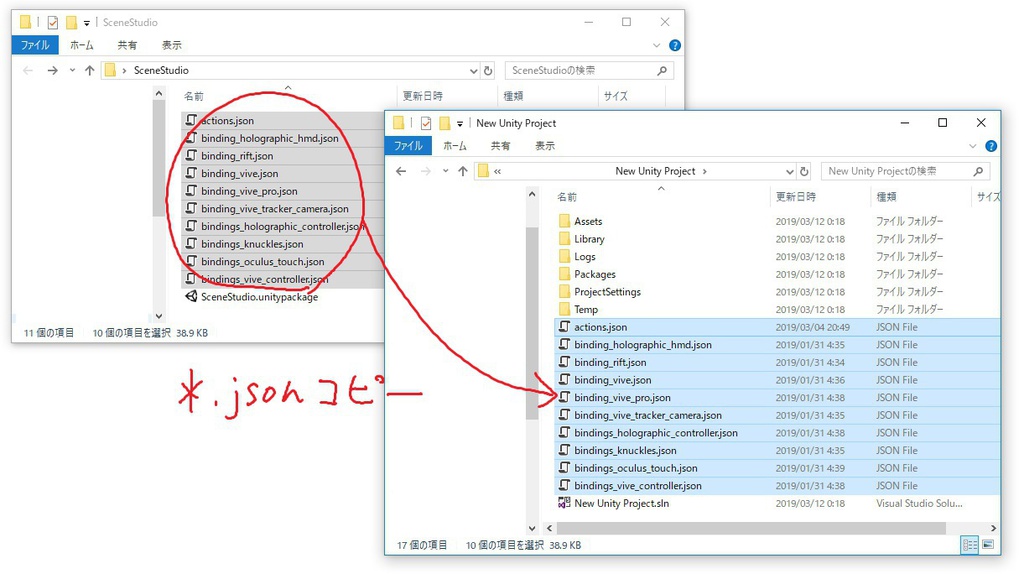The height and width of the screenshot is (574, 1024).
Task: Open the 表示 tab in SceneStudio window
Action: click(172, 45)
